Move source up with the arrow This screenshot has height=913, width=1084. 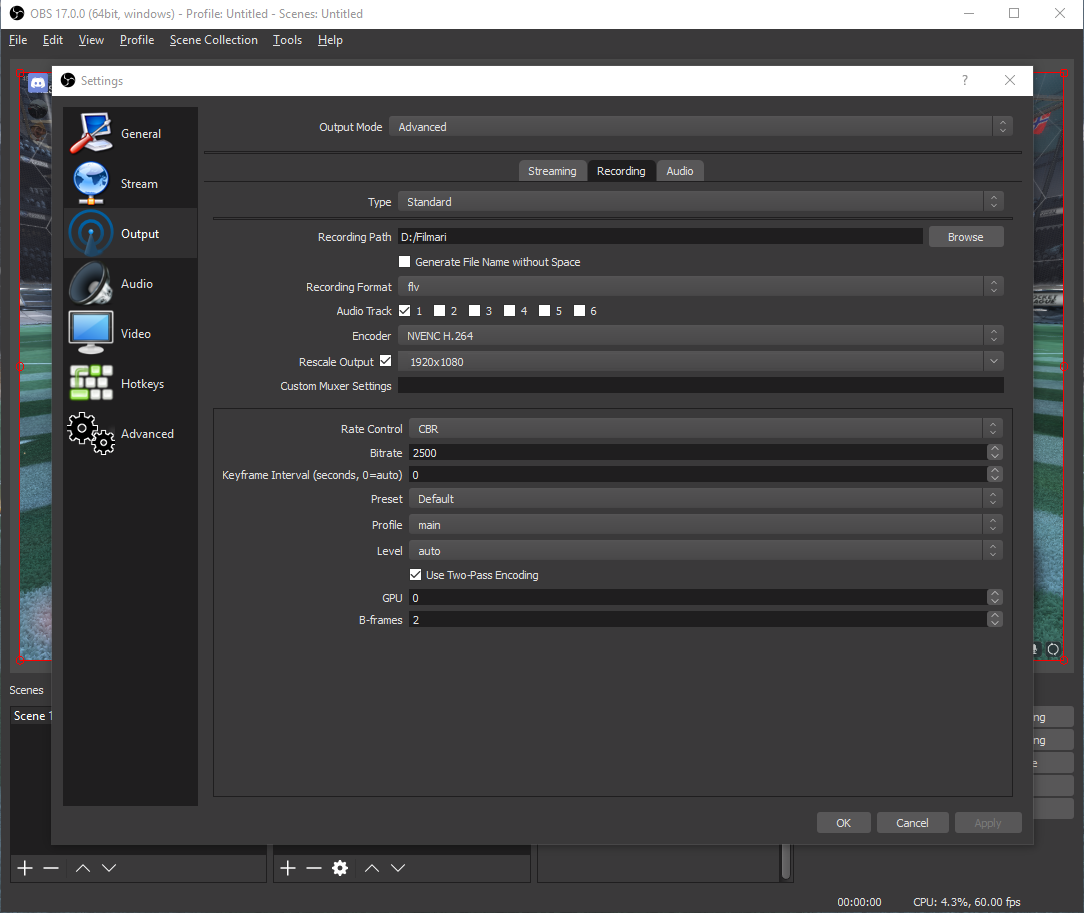pos(372,868)
